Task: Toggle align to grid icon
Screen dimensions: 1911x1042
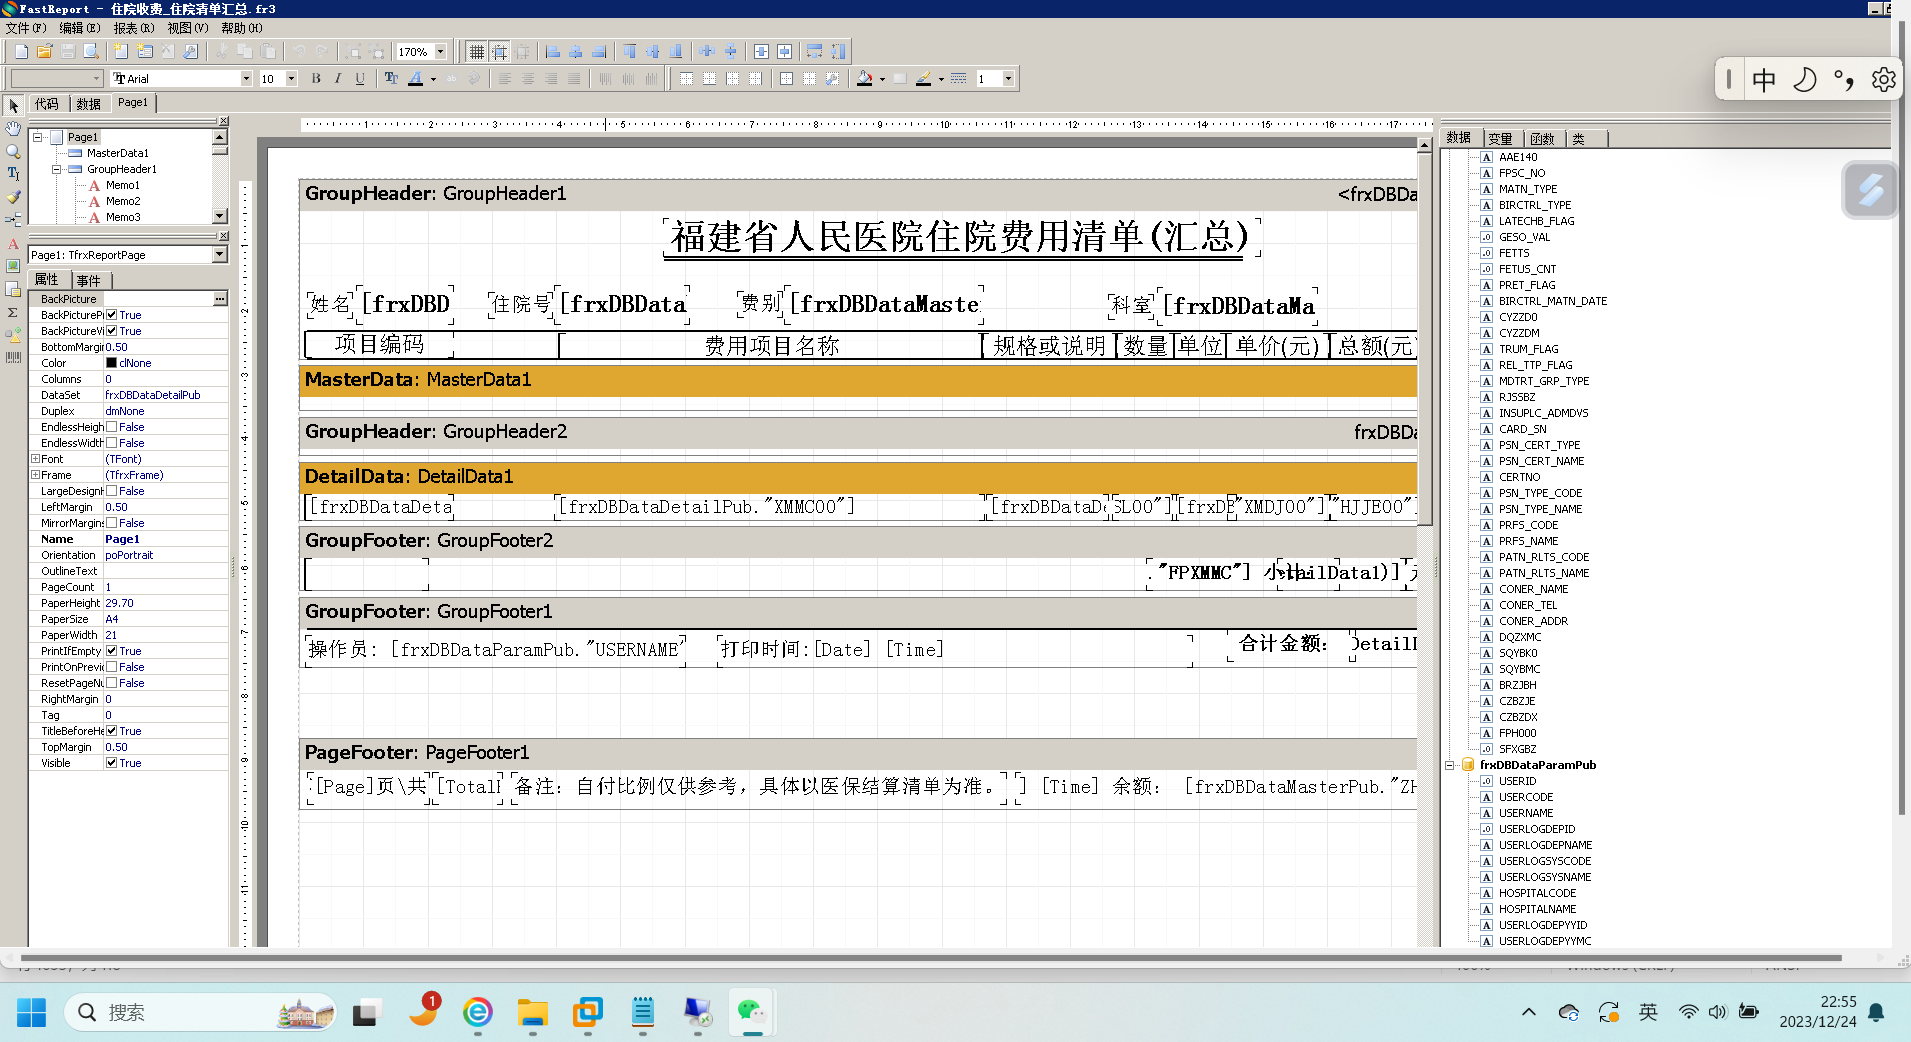Action: (500, 51)
